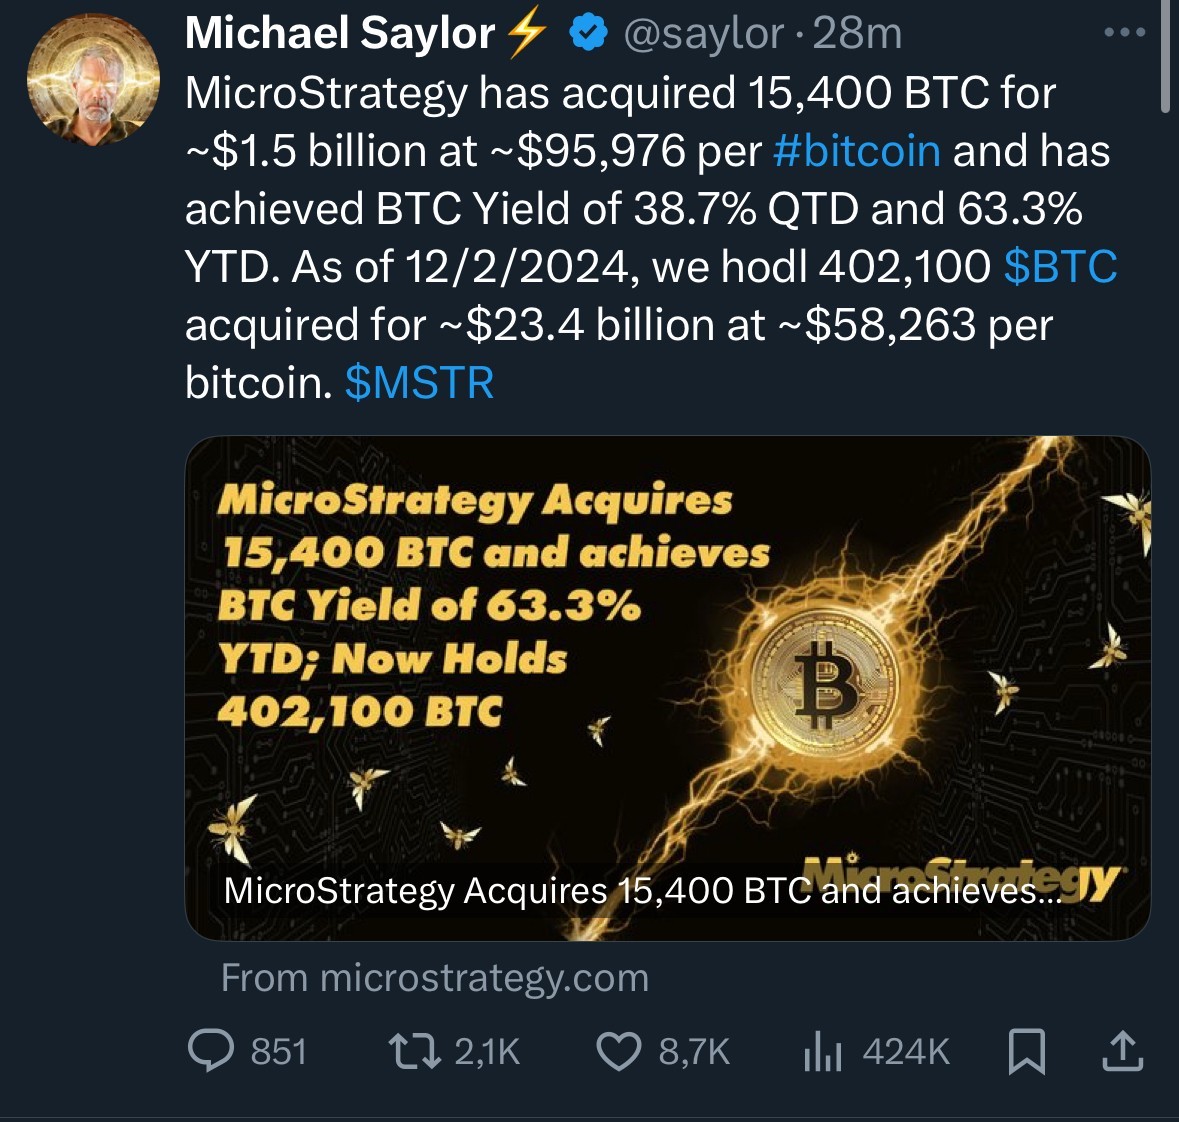Click the $MSTR cashtag link

419,383
